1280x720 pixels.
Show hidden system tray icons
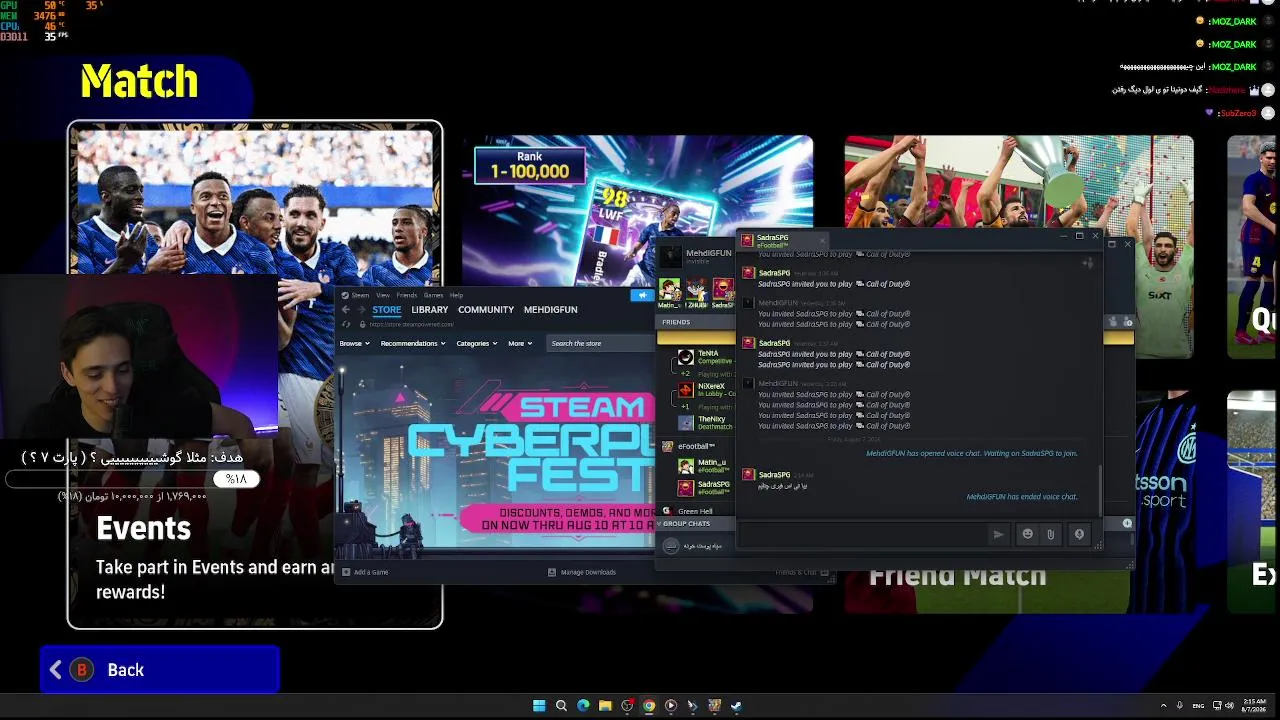(x=1163, y=706)
